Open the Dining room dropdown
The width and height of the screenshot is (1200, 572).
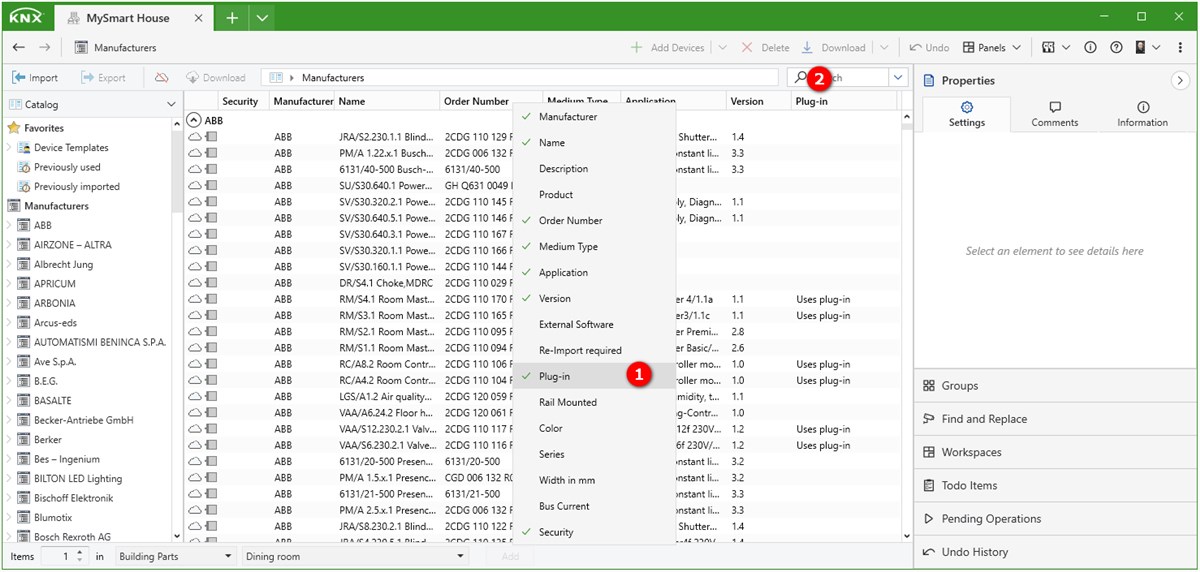tap(355, 556)
